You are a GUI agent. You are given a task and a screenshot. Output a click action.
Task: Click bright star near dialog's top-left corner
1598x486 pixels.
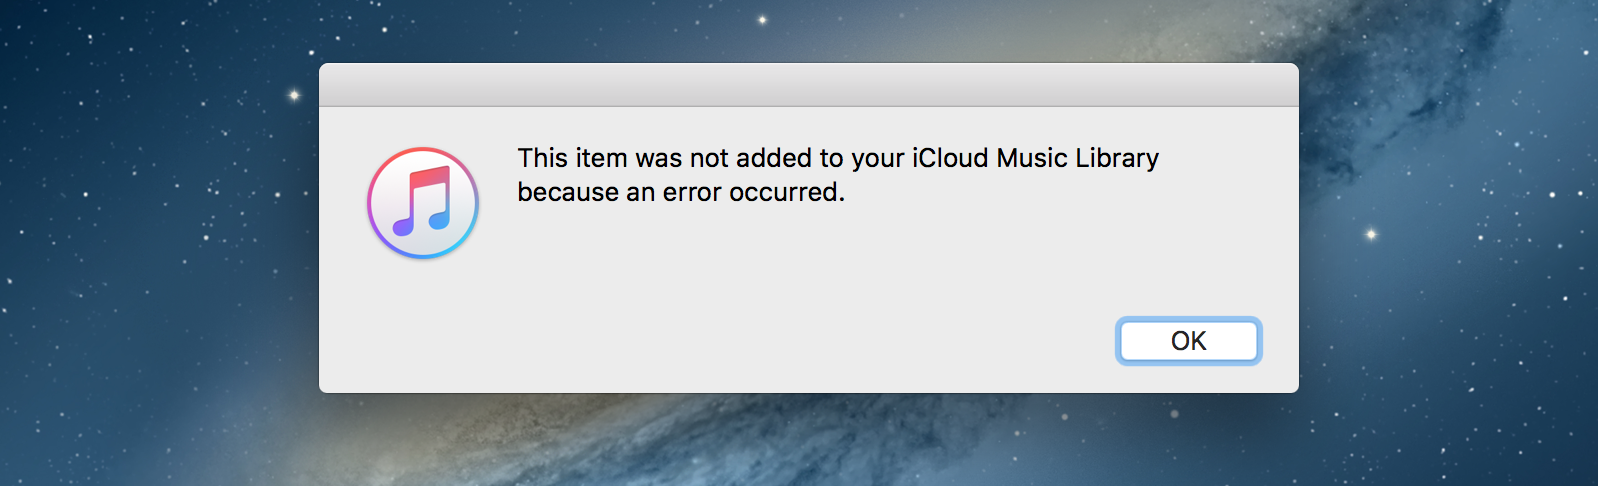[294, 95]
